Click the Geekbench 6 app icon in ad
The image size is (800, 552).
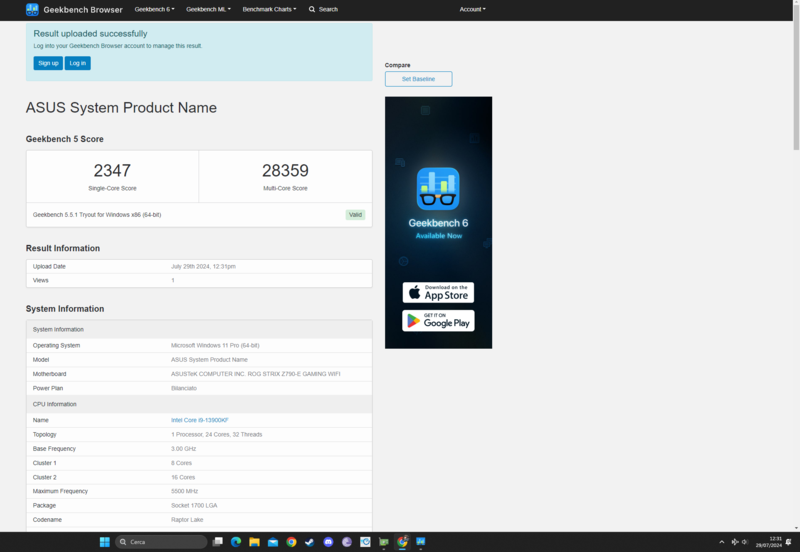438,189
